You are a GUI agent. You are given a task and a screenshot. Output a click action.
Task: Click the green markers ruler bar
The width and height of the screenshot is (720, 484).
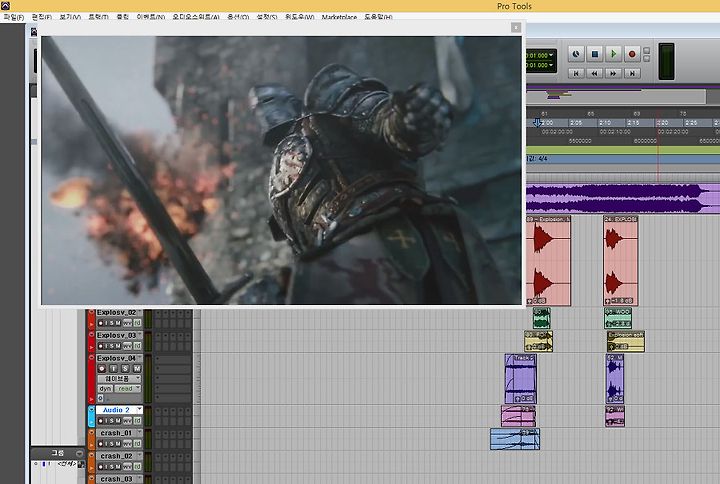coord(623,150)
